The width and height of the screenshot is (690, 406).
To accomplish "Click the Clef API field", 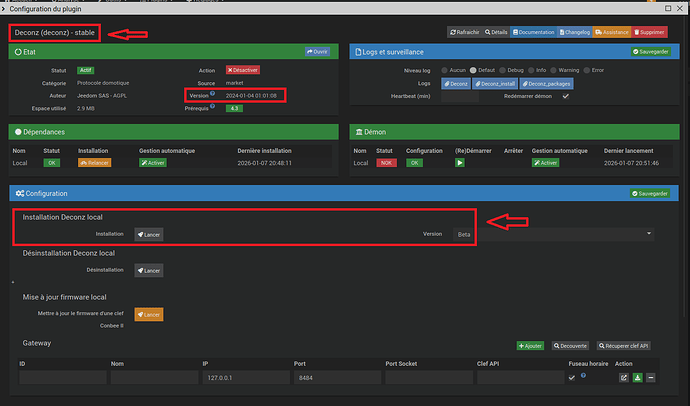I will pyautogui.click(x=521, y=377).
